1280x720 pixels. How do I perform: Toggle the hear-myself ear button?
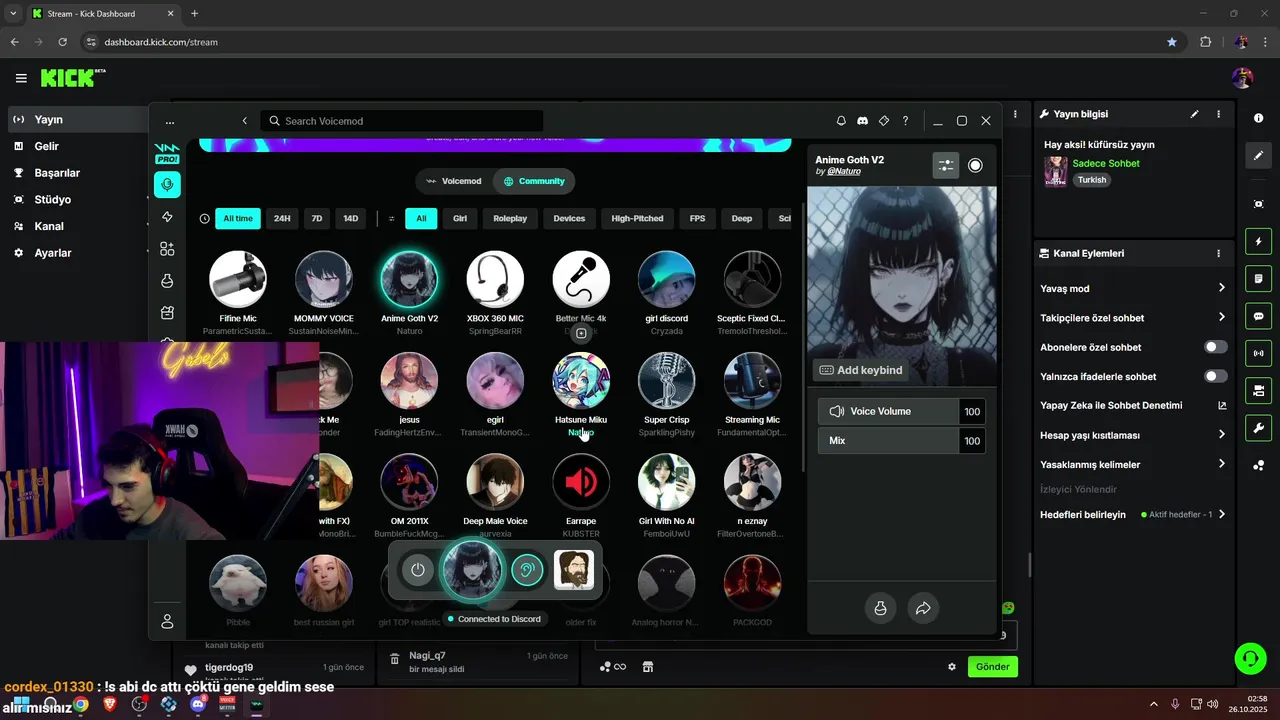(527, 570)
